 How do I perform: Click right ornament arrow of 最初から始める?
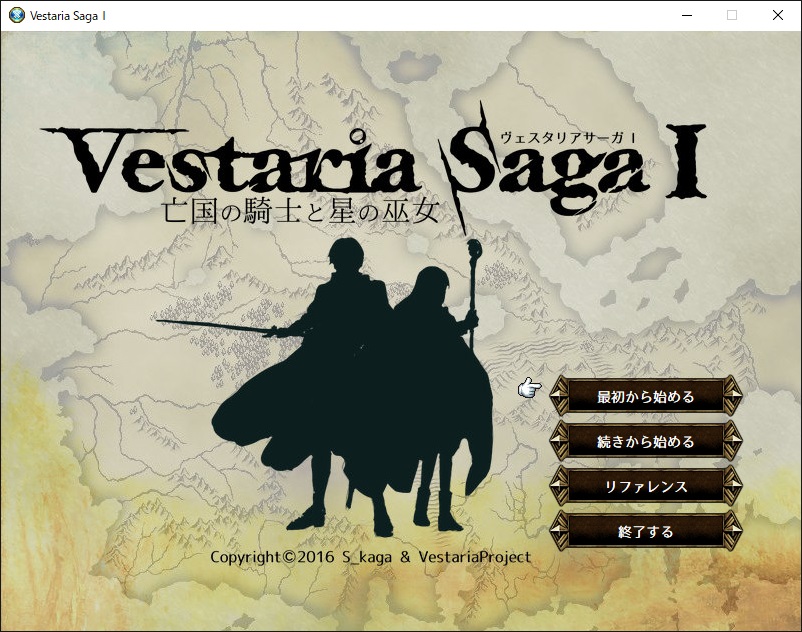[x=731, y=396]
